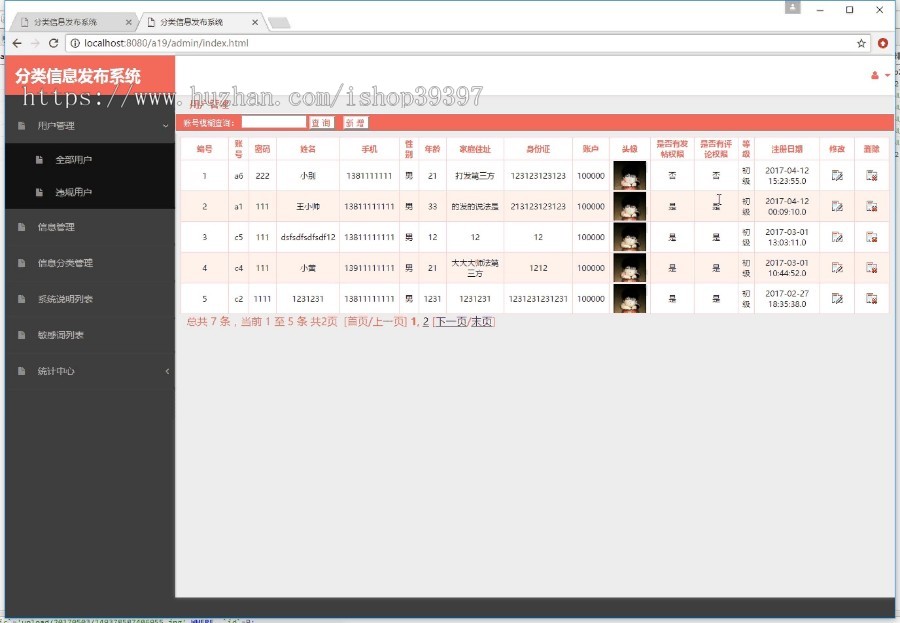Click the 分类信息发布系统 site title
Viewport: 900px width, 623px height.
78,76
